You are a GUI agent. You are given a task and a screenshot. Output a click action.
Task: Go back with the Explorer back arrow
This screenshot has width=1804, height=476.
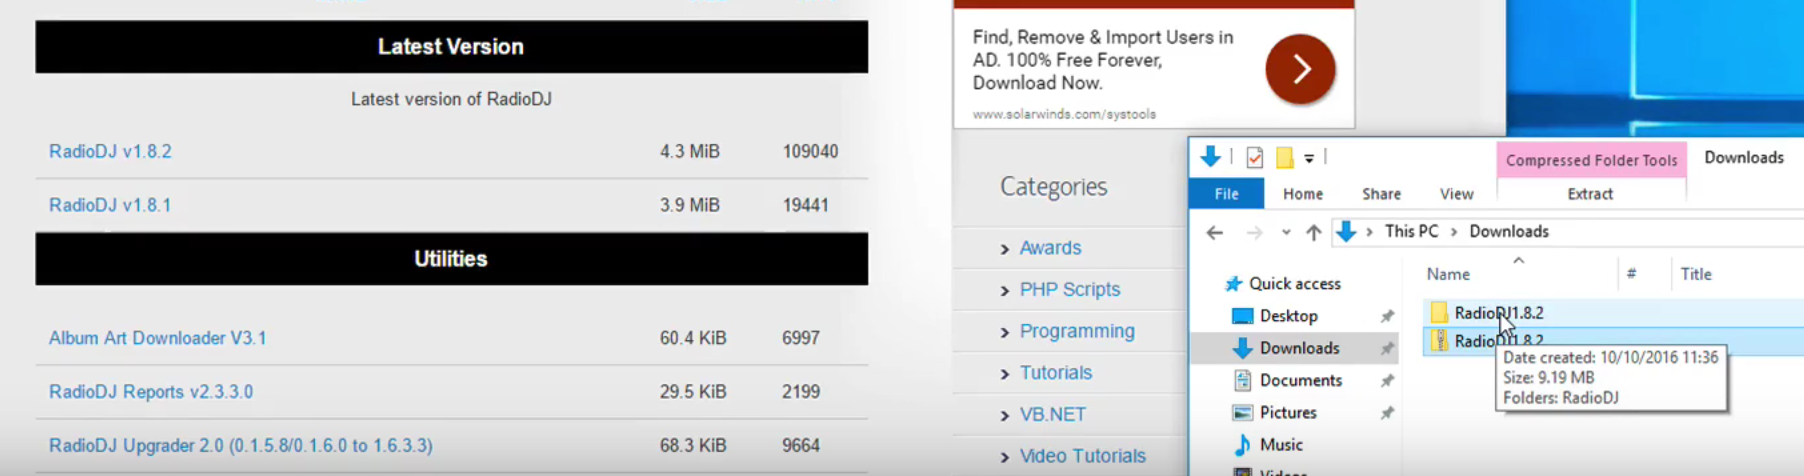pos(1215,232)
